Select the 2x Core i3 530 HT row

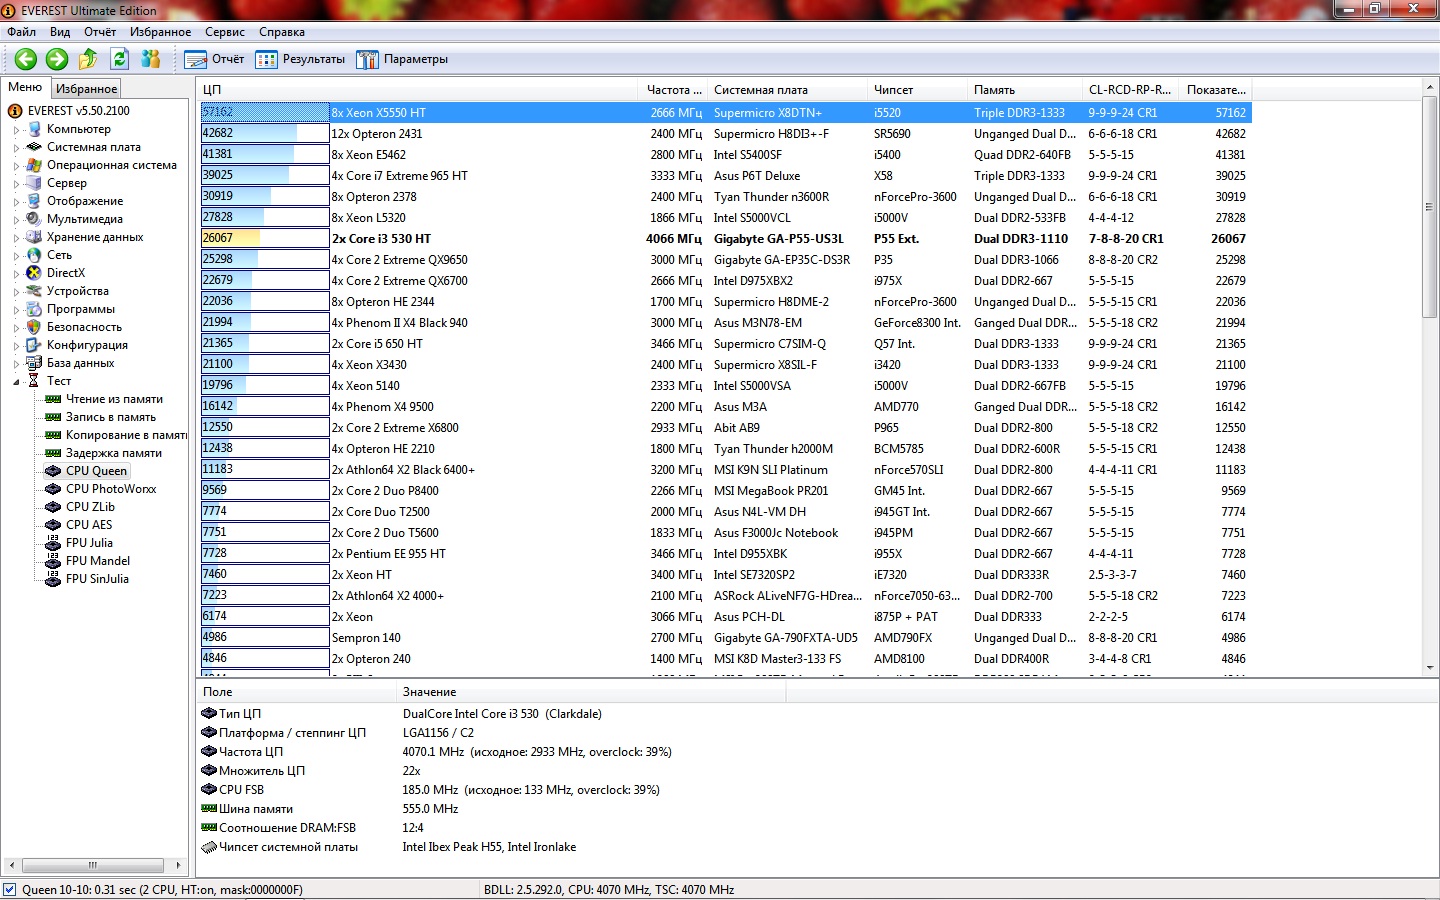pyautogui.click(x=725, y=238)
